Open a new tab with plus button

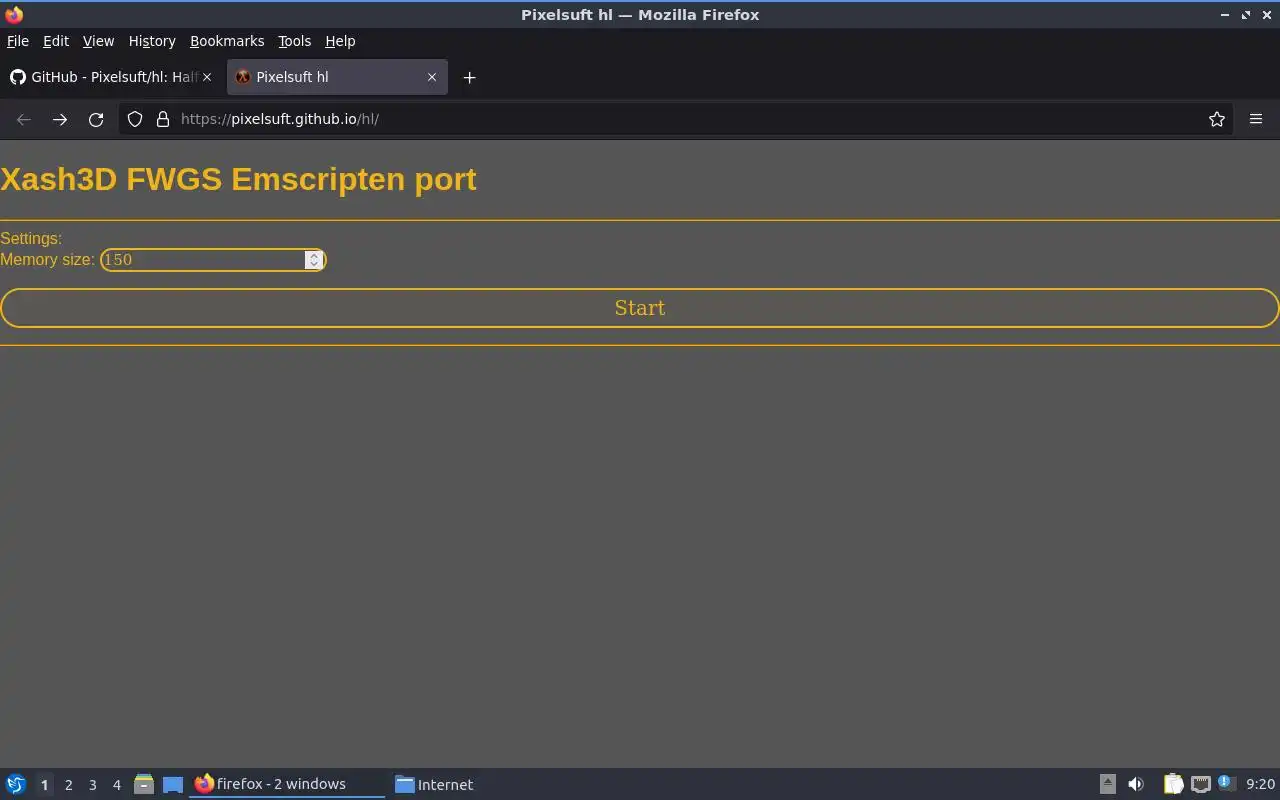pyautogui.click(x=469, y=77)
